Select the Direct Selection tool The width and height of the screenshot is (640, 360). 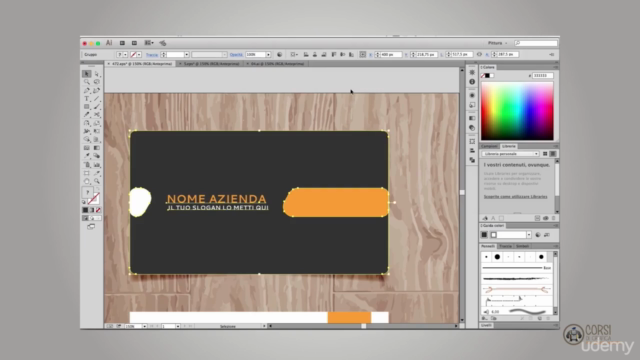[x=97, y=74]
